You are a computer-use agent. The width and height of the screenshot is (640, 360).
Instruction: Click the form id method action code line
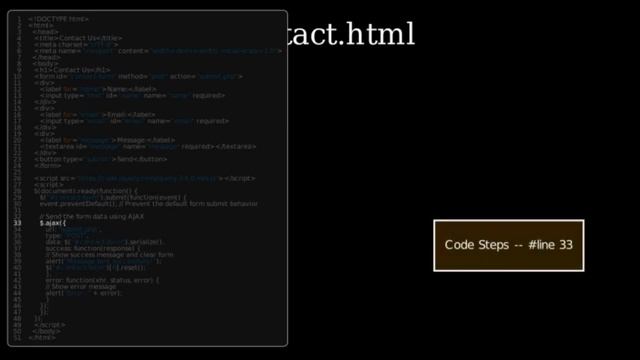coord(138,76)
